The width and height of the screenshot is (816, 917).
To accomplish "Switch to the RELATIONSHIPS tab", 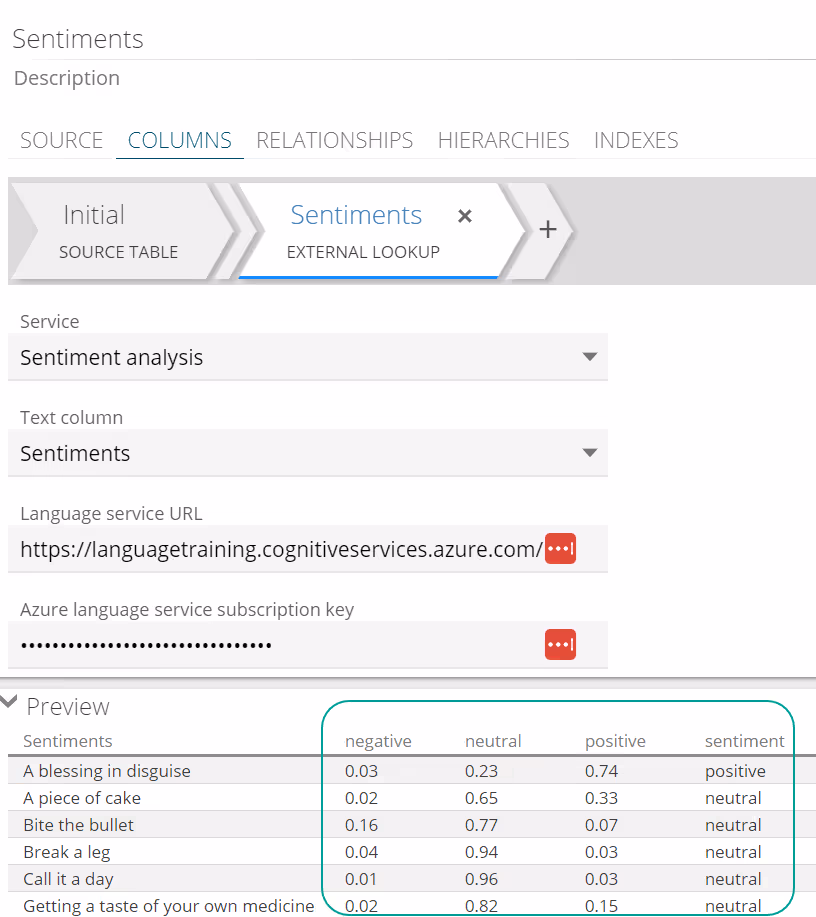I will pyautogui.click(x=334, y=140).
